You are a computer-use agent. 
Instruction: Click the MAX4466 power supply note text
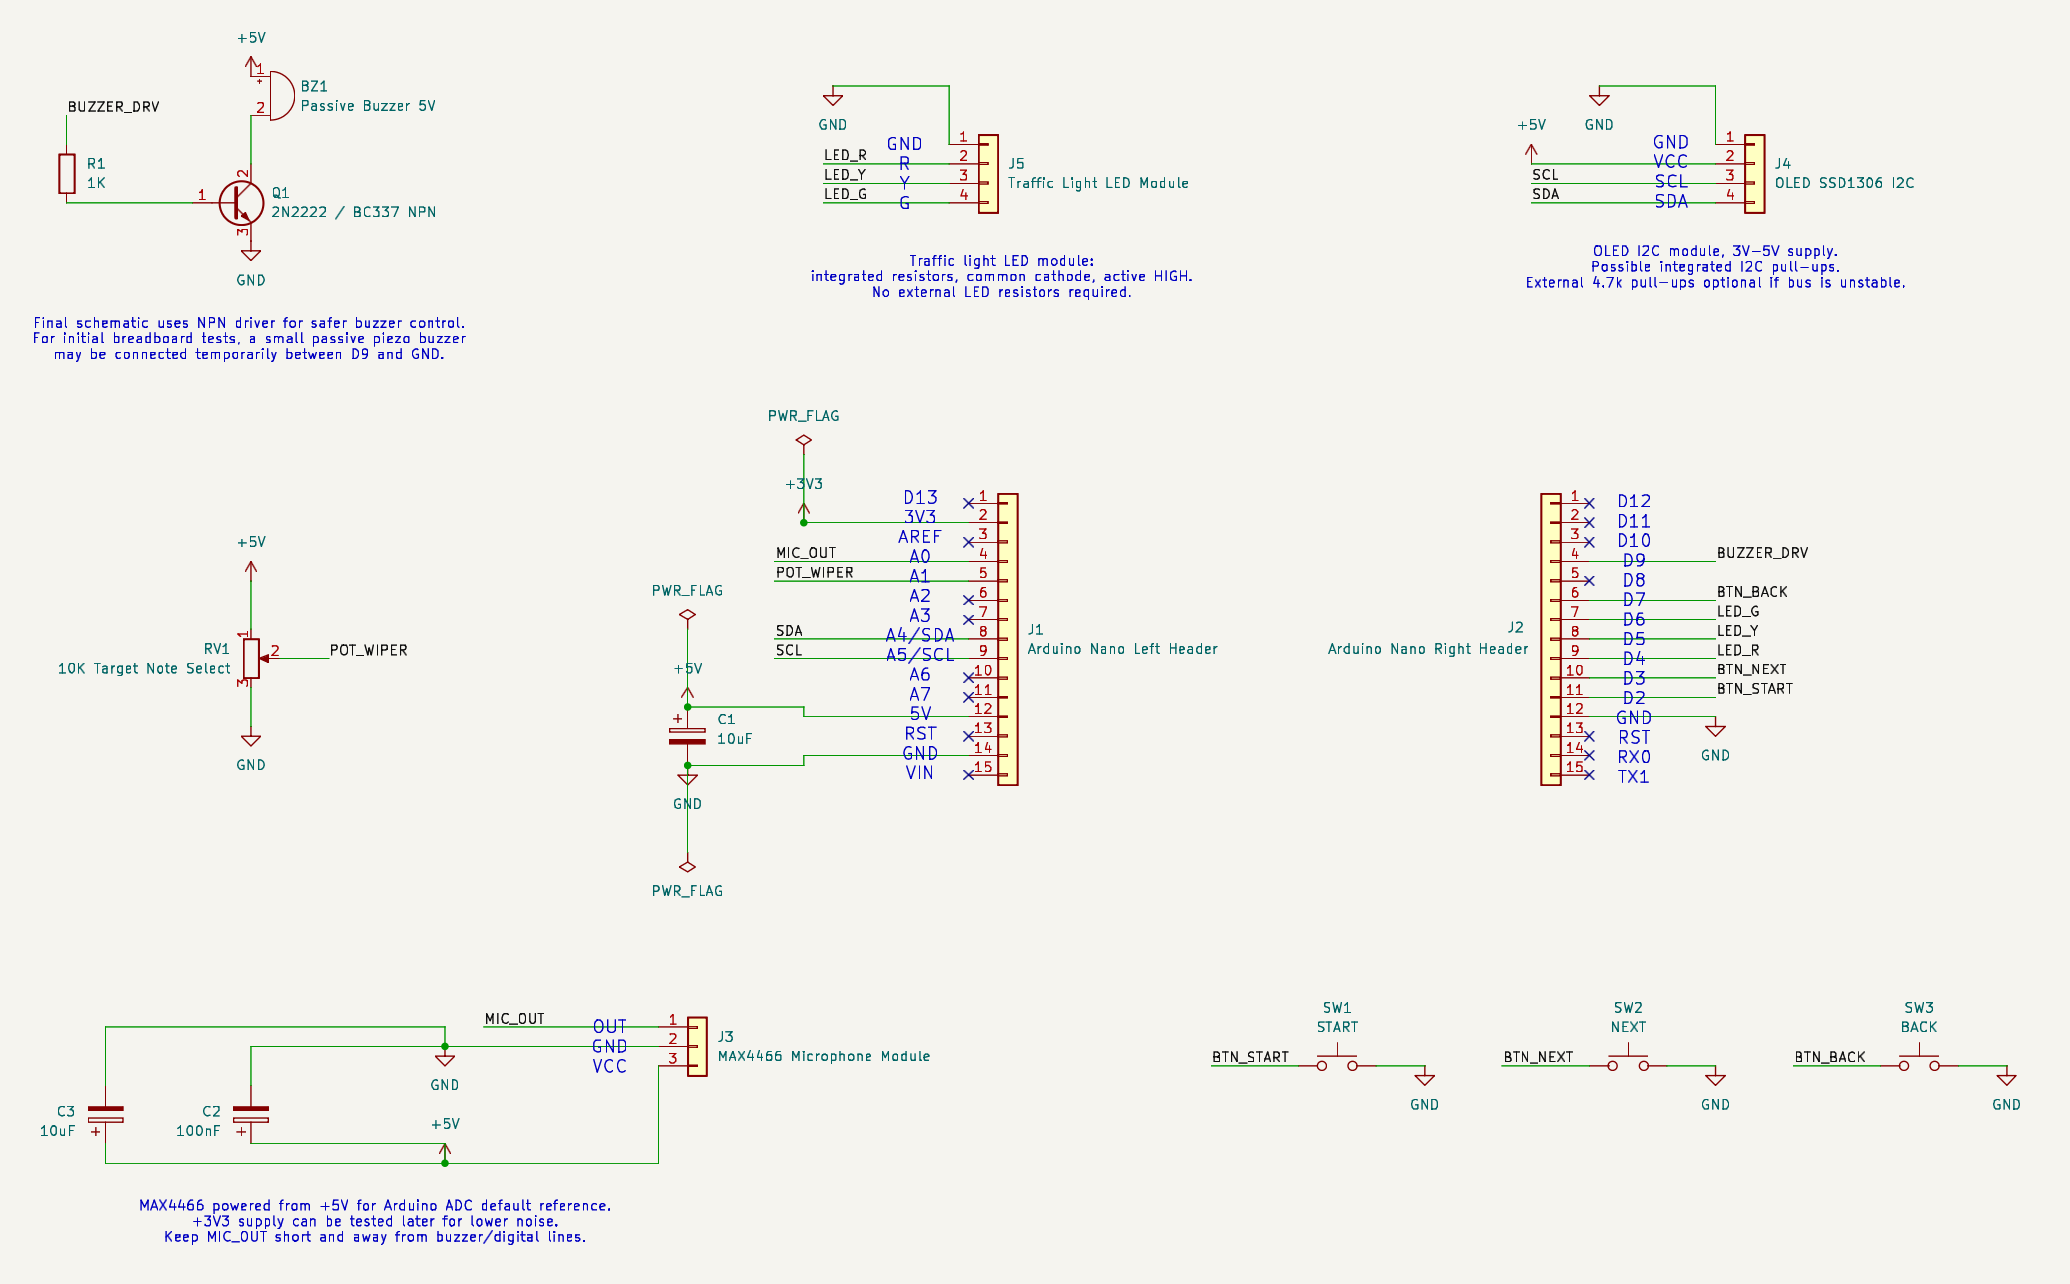[x=375, y=1221]
